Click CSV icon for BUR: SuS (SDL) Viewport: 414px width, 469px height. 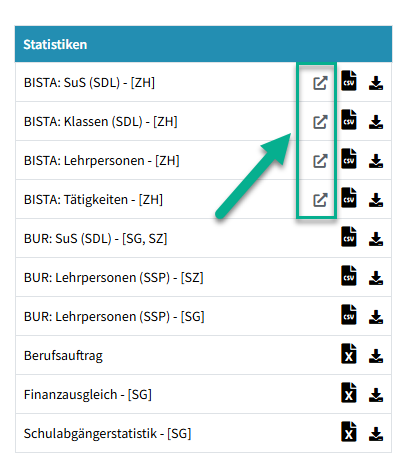[349, 237]
